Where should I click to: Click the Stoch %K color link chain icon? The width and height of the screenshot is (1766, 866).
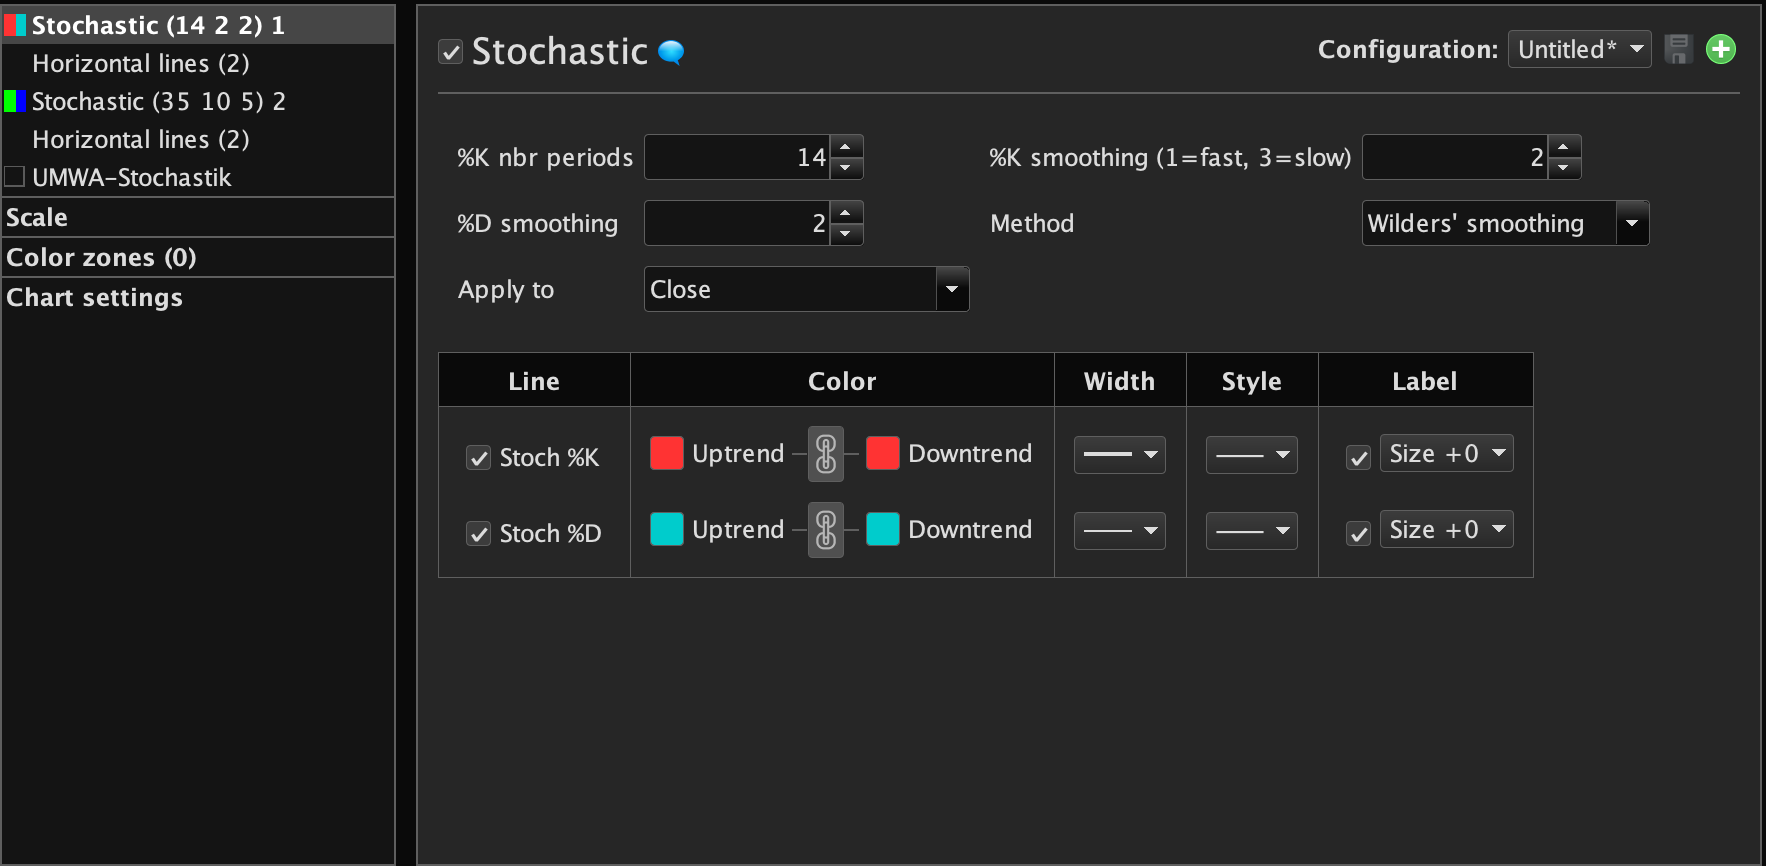pos(826,454)
